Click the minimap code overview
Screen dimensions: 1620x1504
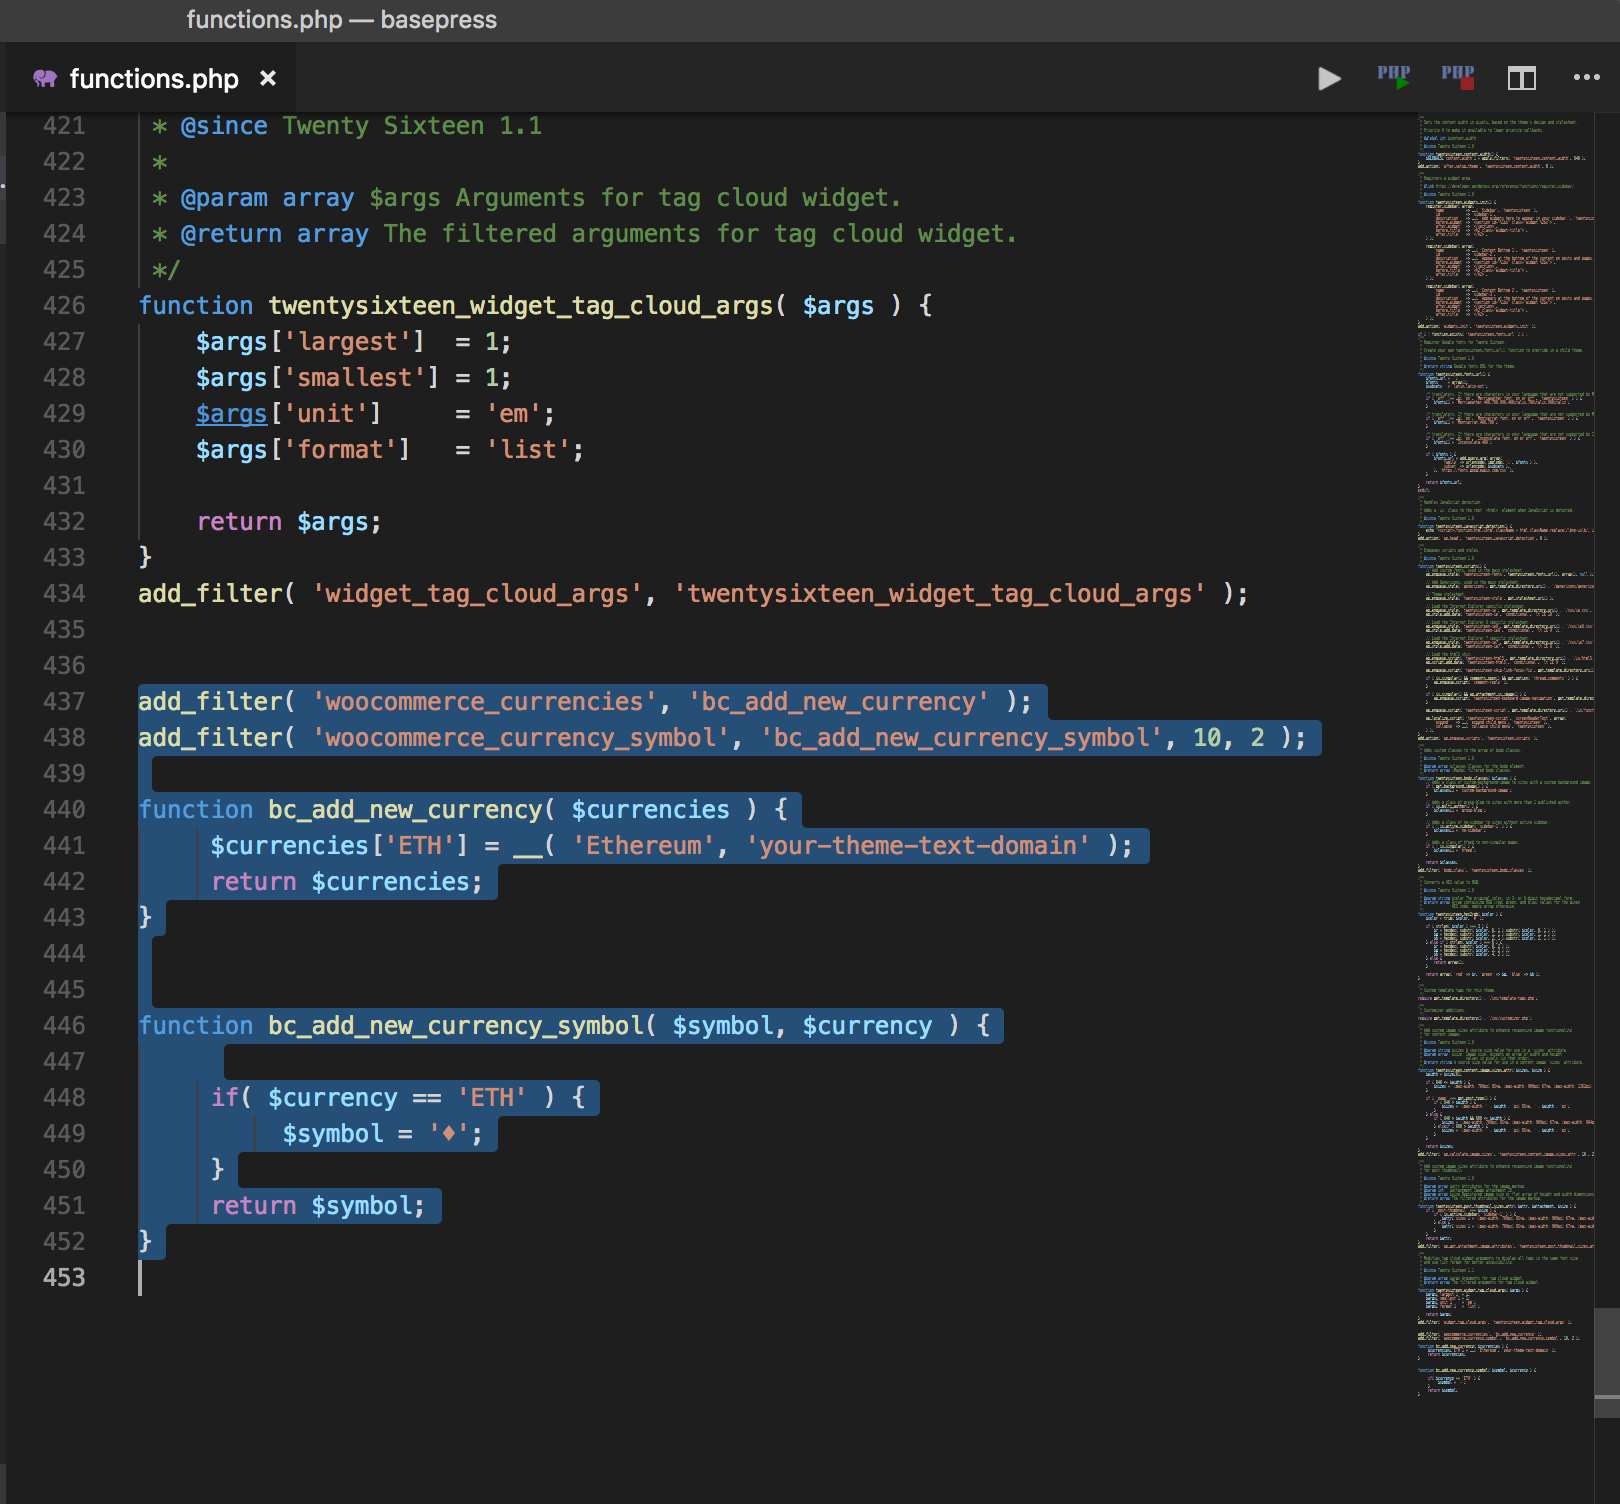pos(1505,755)
